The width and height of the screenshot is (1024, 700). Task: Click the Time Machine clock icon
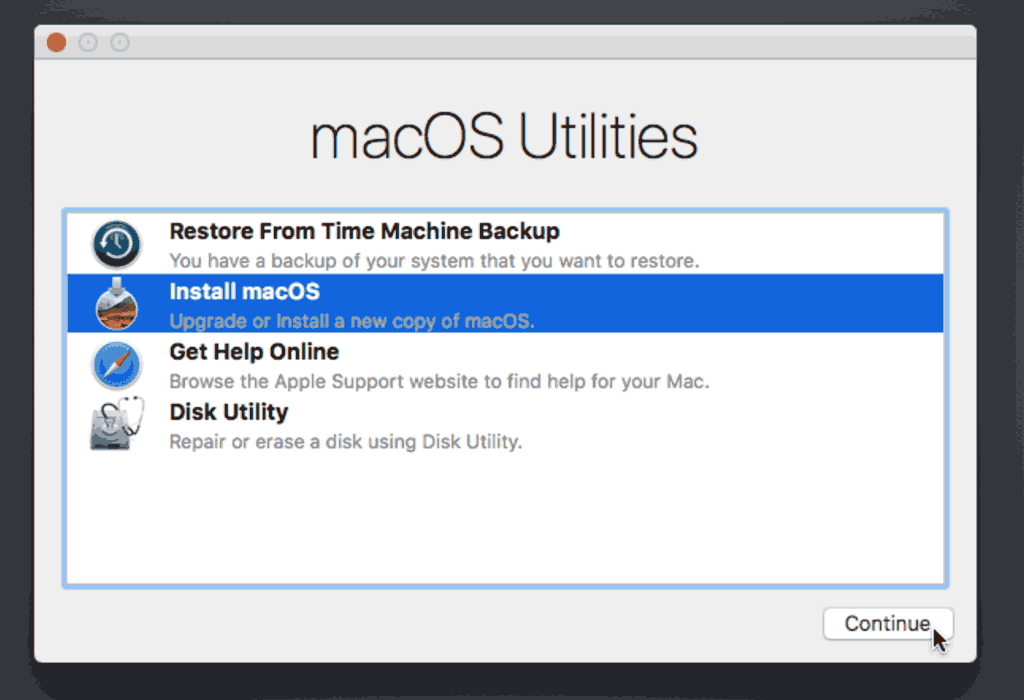tap(116, 245)
